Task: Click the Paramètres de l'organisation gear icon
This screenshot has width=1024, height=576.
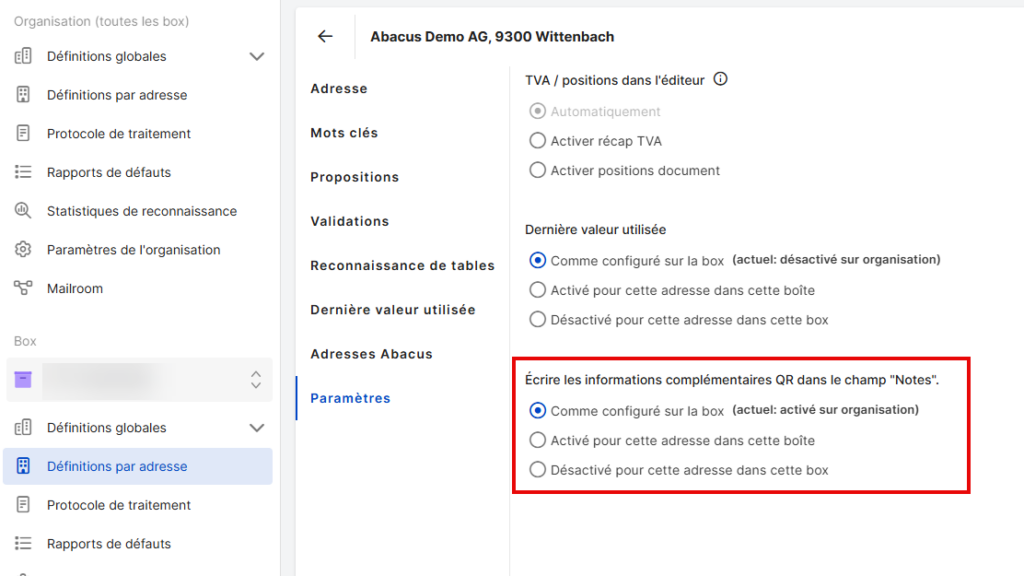Action: [x=23, y=249]
